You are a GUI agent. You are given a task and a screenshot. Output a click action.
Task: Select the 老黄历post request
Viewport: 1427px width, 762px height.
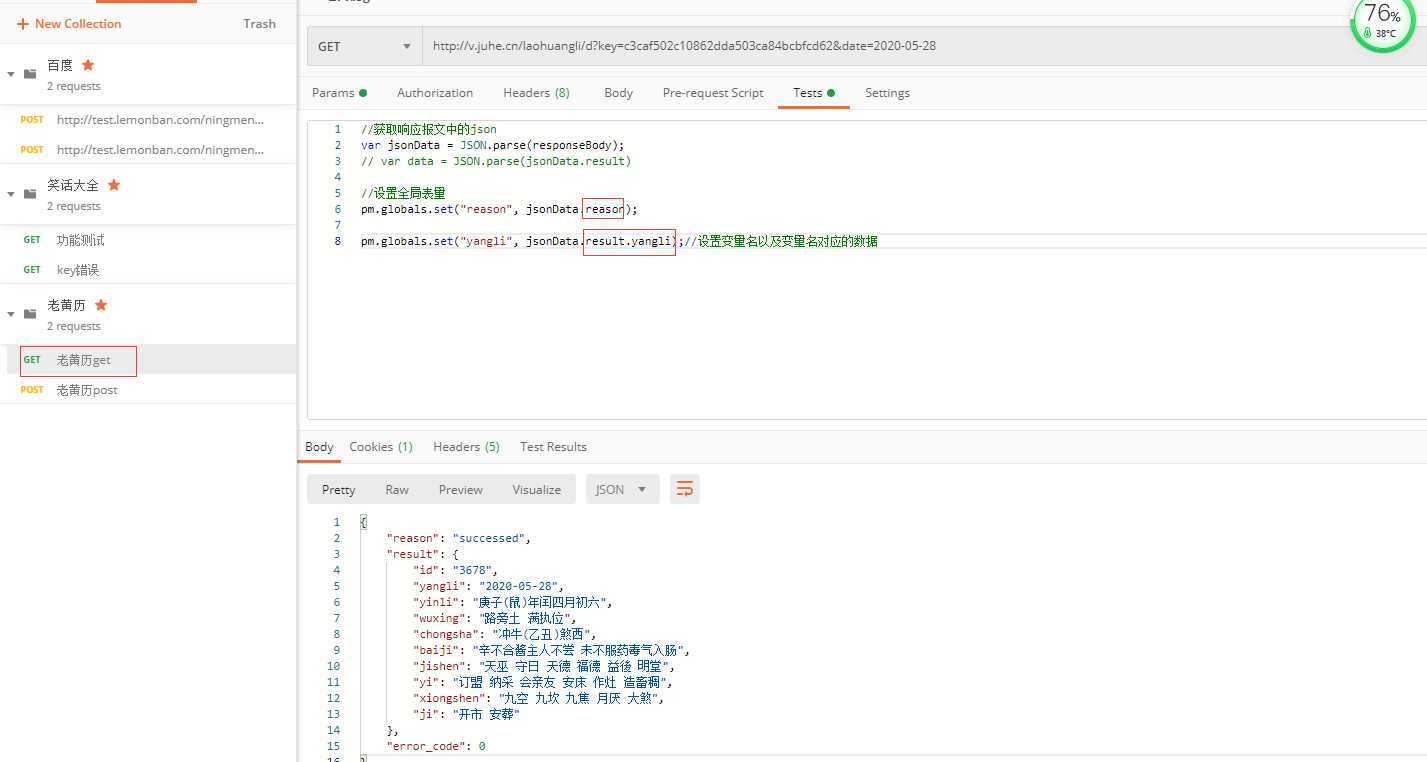tap(148, 390)
